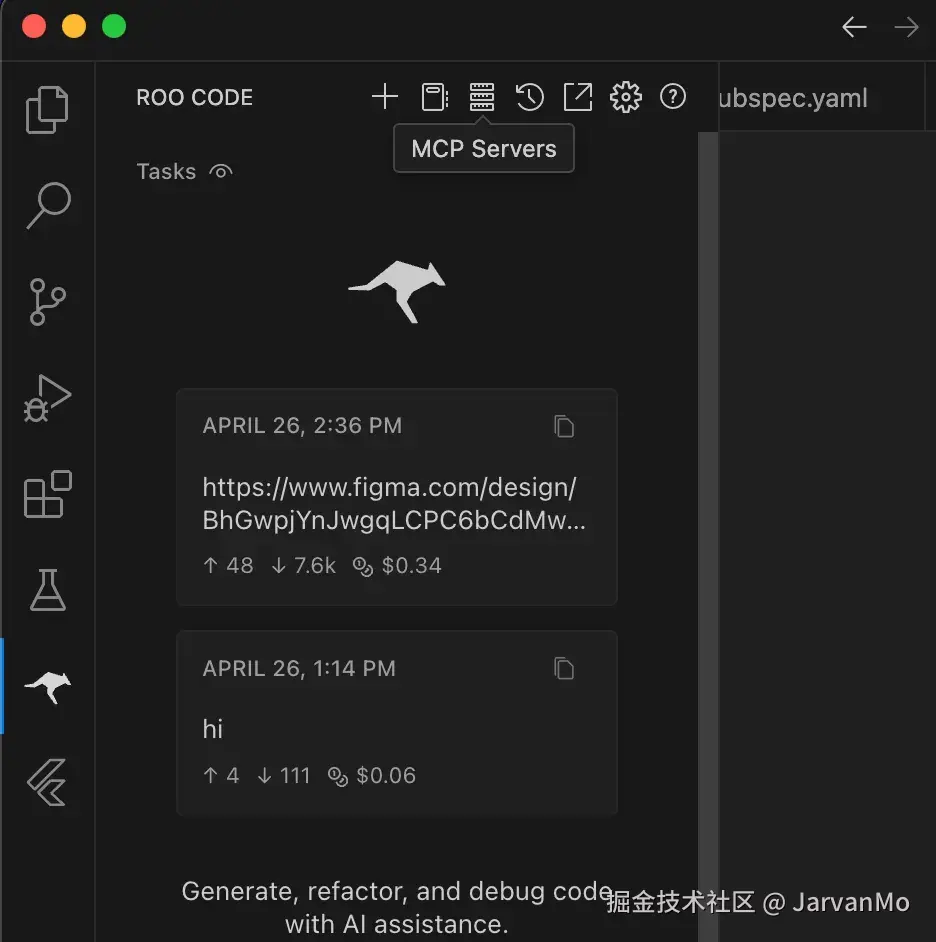Go back with the left arrow
Screen dimensions: 936x942
point(854,27)
